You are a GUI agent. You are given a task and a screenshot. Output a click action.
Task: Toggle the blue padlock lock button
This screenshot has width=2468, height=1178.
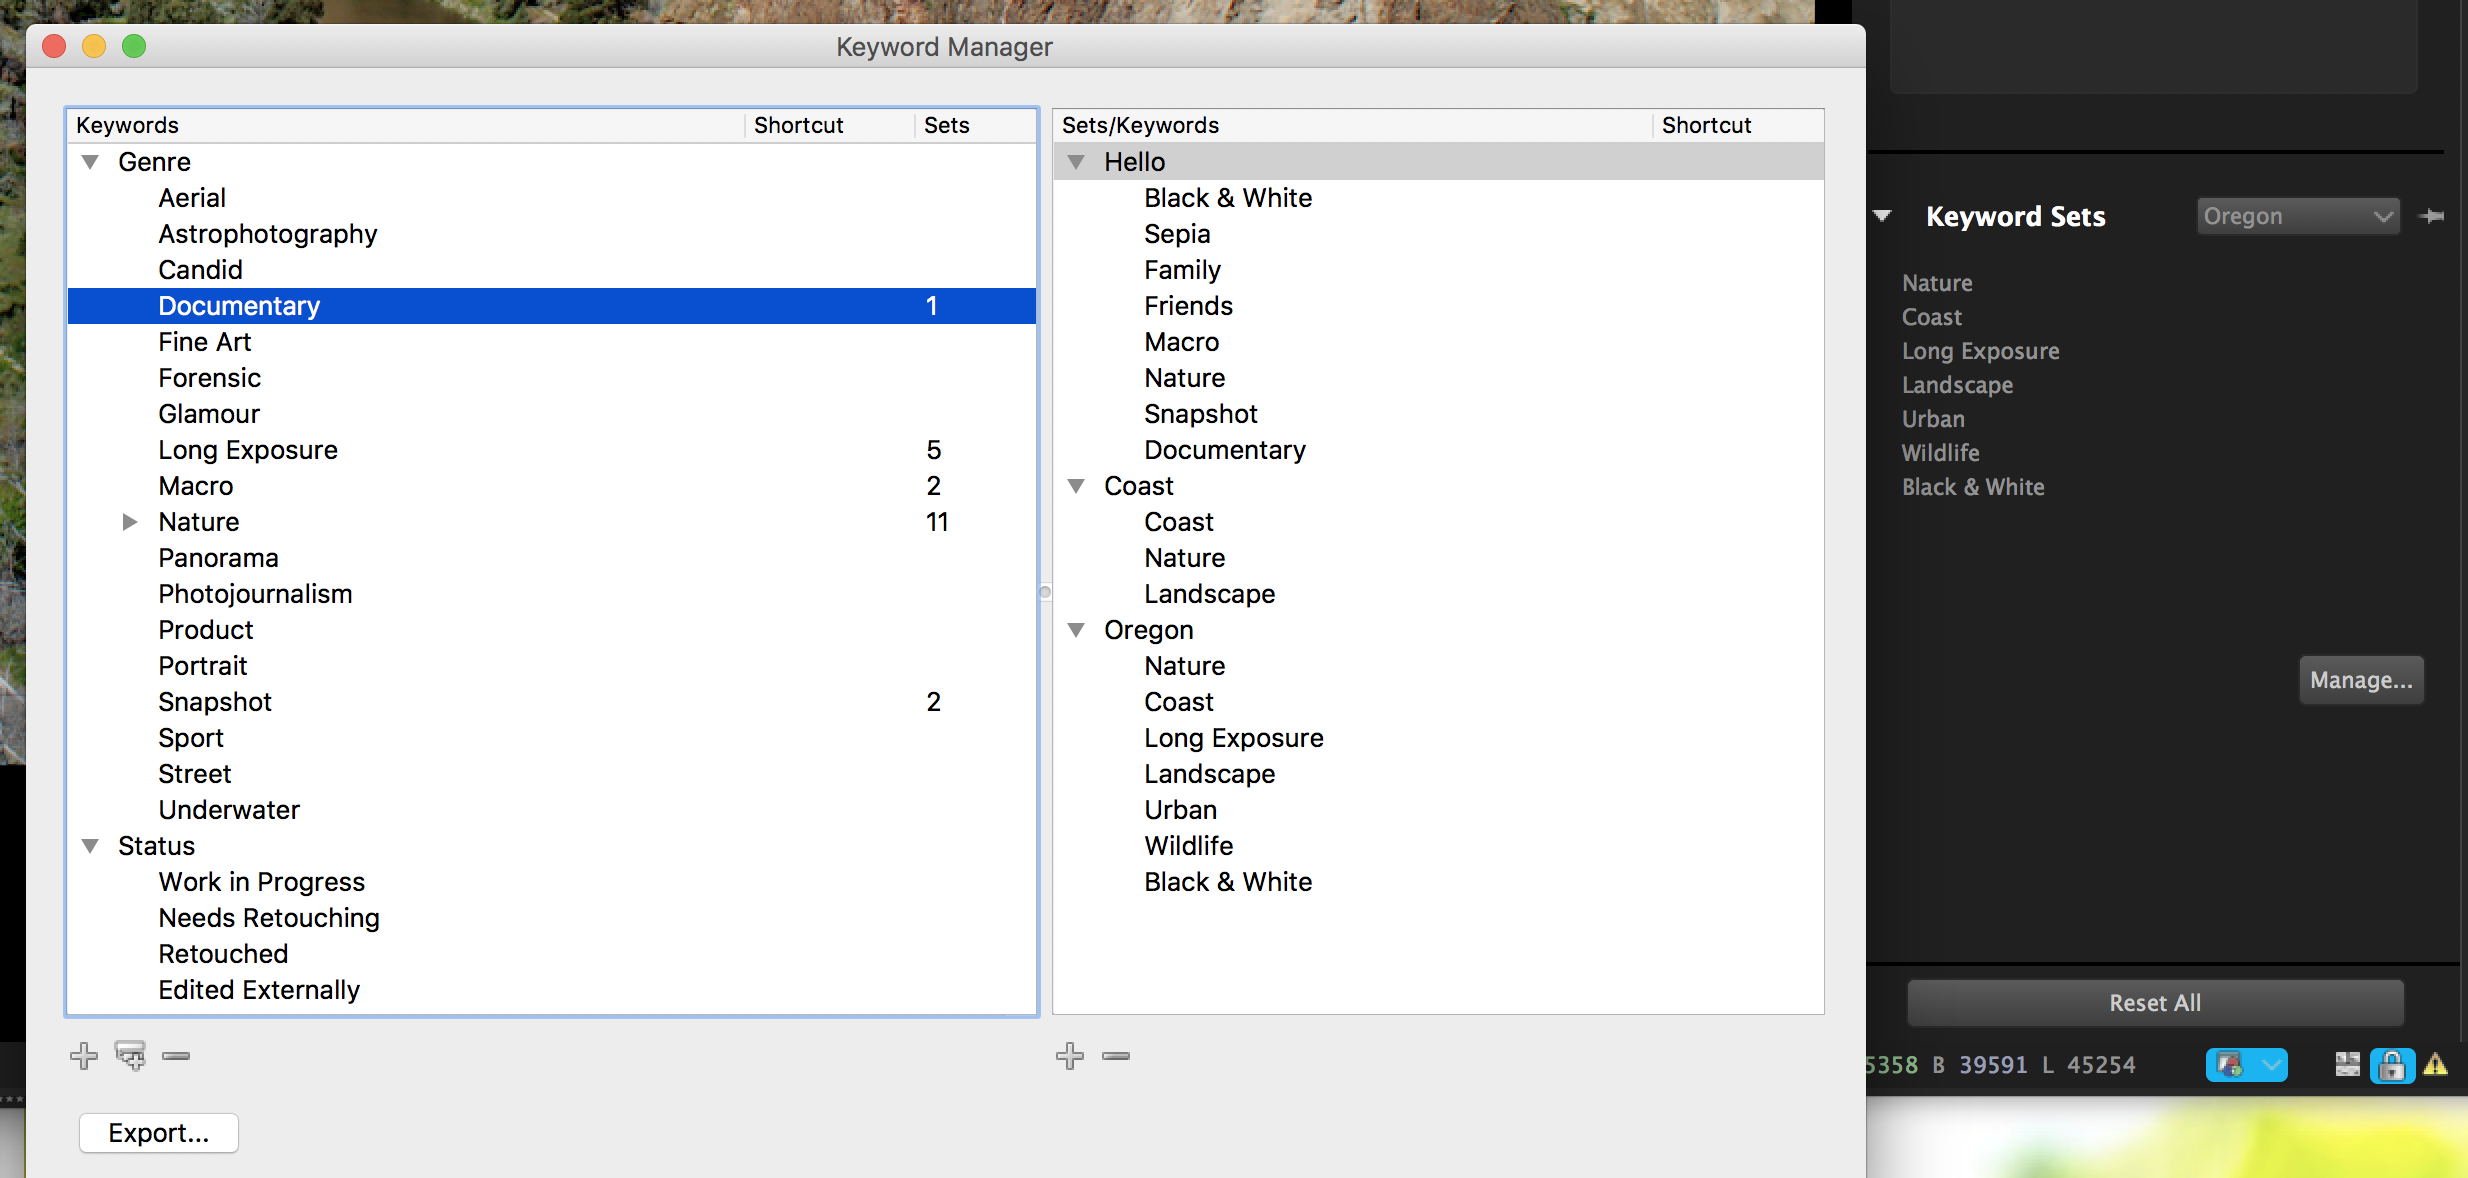click(2392, 1065)
